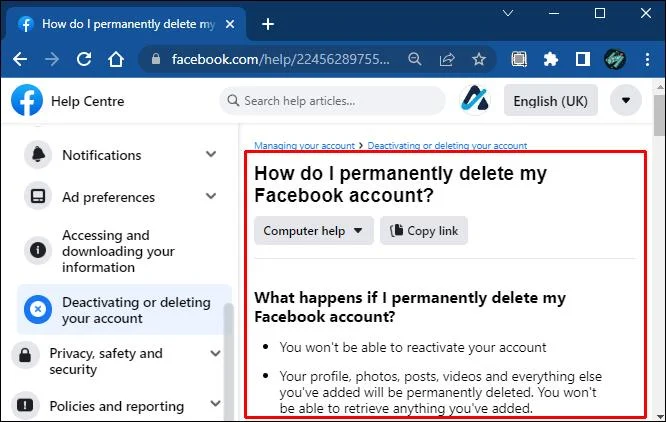Click the share page icon
This screenshot has height=422, width=666.
[447, 59]
